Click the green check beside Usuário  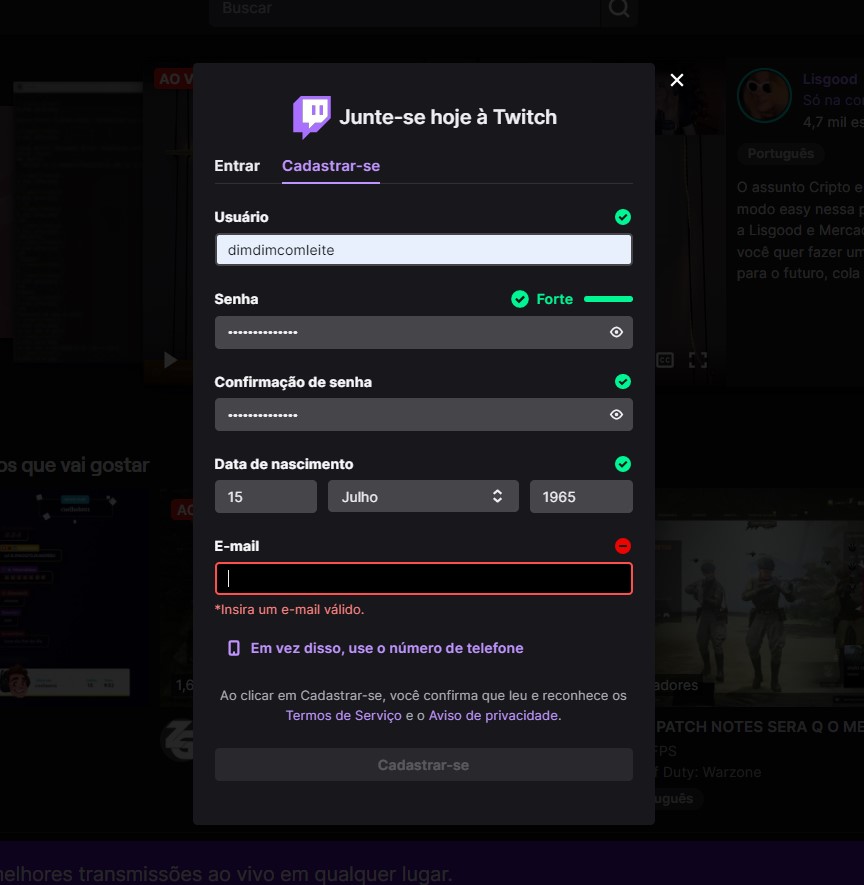[x=622, y=217]
